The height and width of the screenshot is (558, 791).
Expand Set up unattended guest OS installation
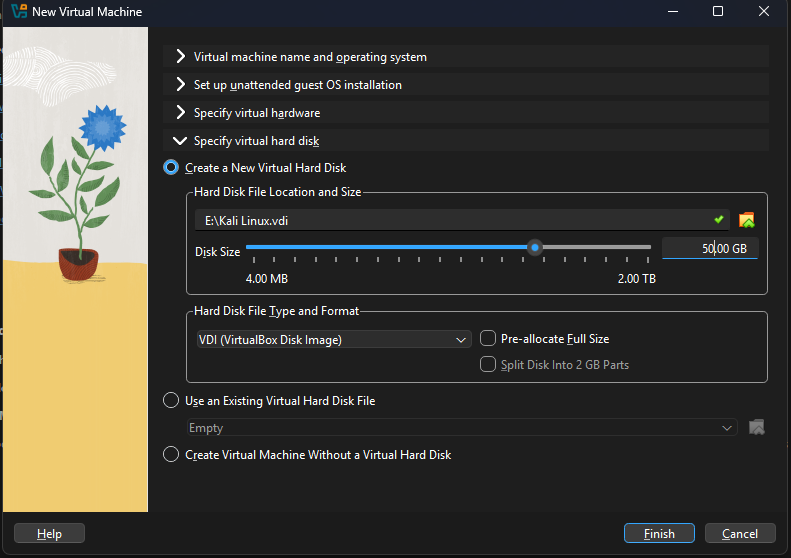tap(180, 85)
